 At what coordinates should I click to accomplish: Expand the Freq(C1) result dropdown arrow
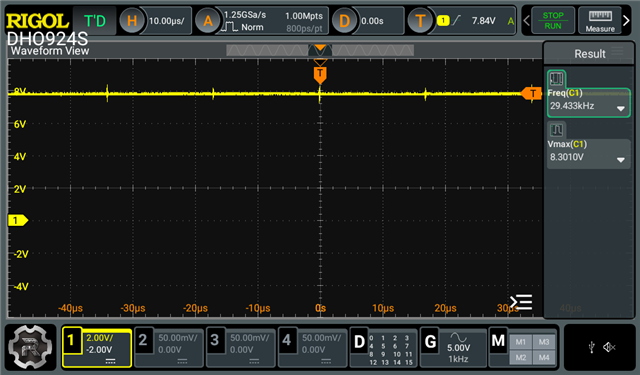[x=620, y=109]
